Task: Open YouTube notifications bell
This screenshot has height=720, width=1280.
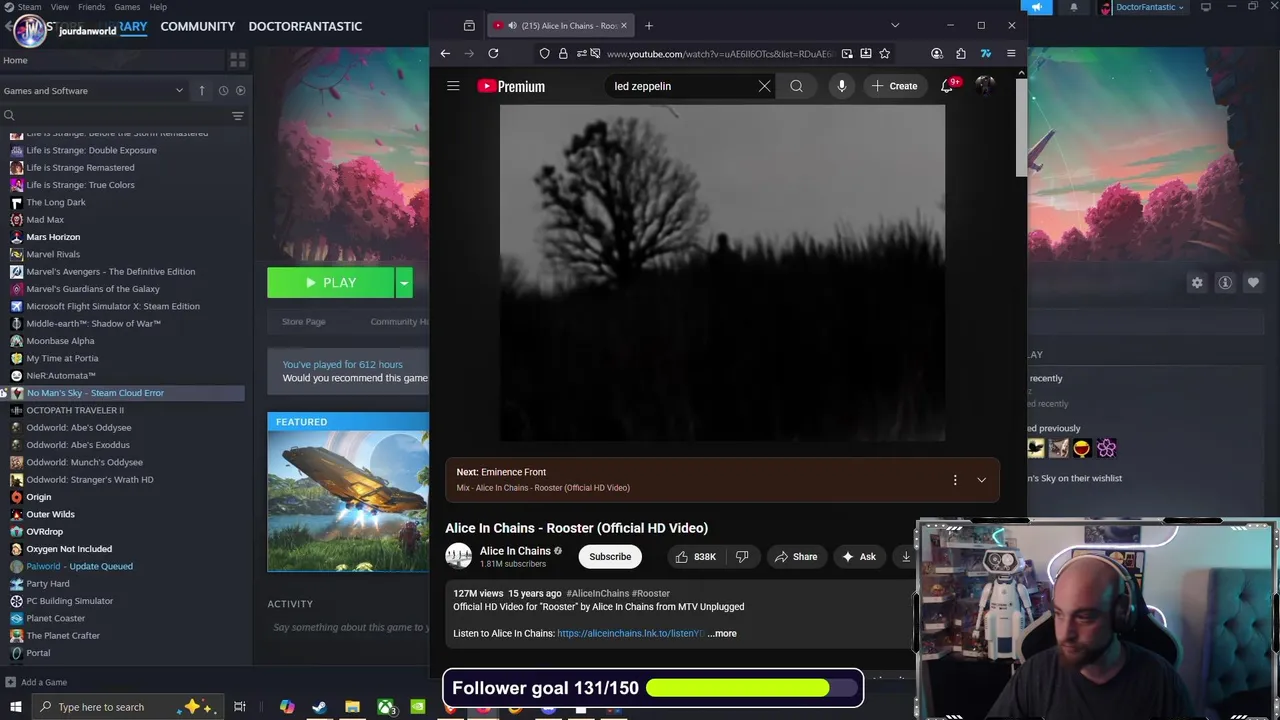Action: (x=948, y=86)
